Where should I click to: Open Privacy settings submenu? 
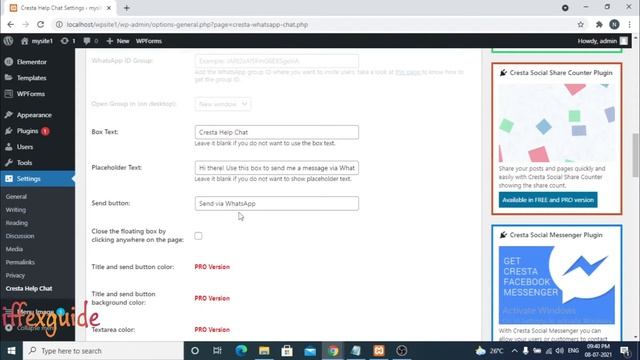click(x=15, y=276)
